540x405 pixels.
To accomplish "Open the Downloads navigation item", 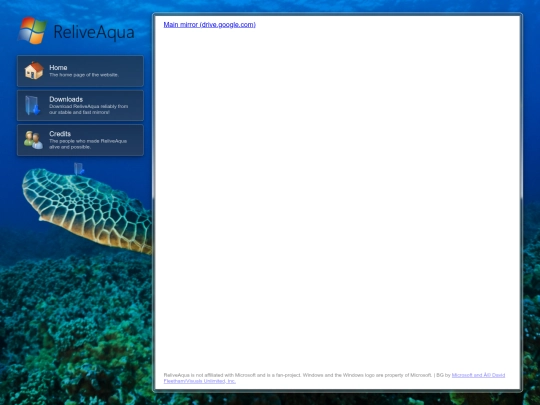I will click(80, 105).
